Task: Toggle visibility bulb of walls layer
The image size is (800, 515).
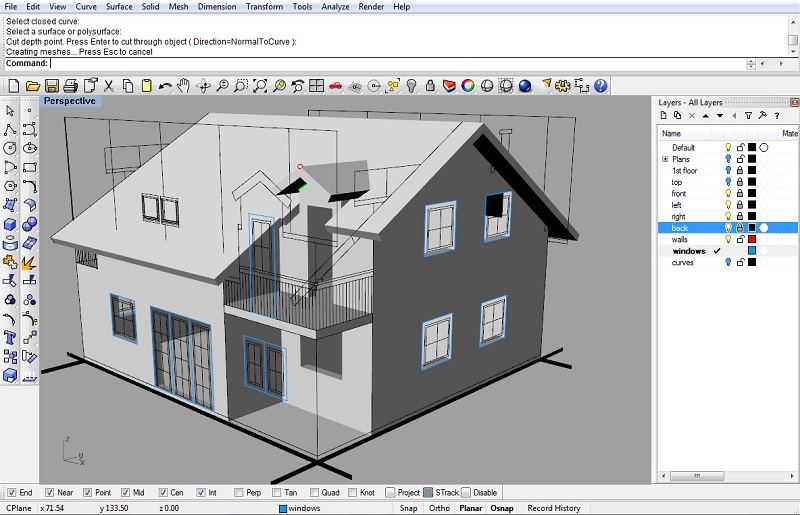Action: coord(728,239)
